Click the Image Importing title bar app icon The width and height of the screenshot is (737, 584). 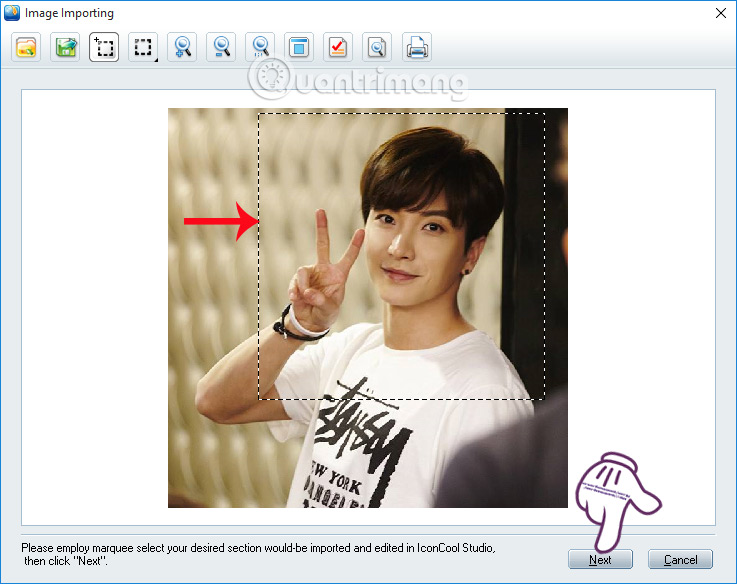click(12, 13)
